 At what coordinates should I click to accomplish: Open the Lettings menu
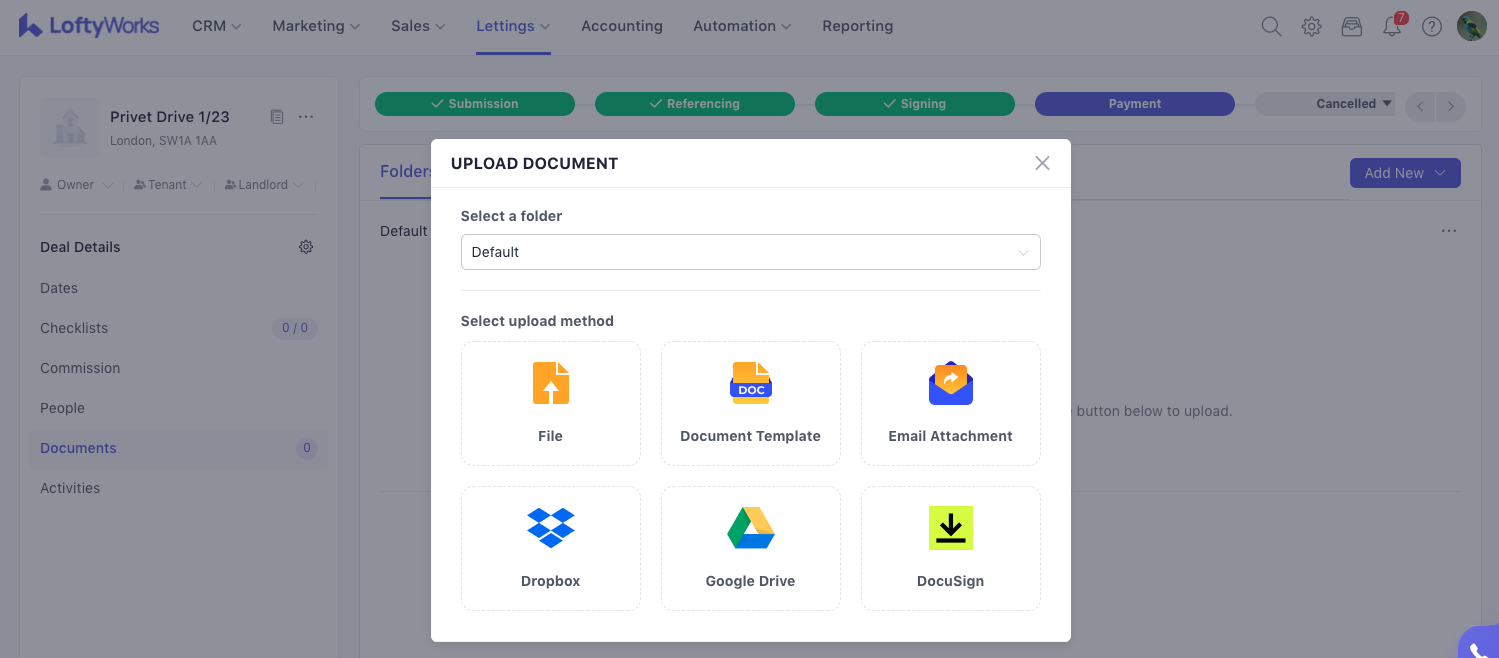pyautogui.click(x=512, y=27)
